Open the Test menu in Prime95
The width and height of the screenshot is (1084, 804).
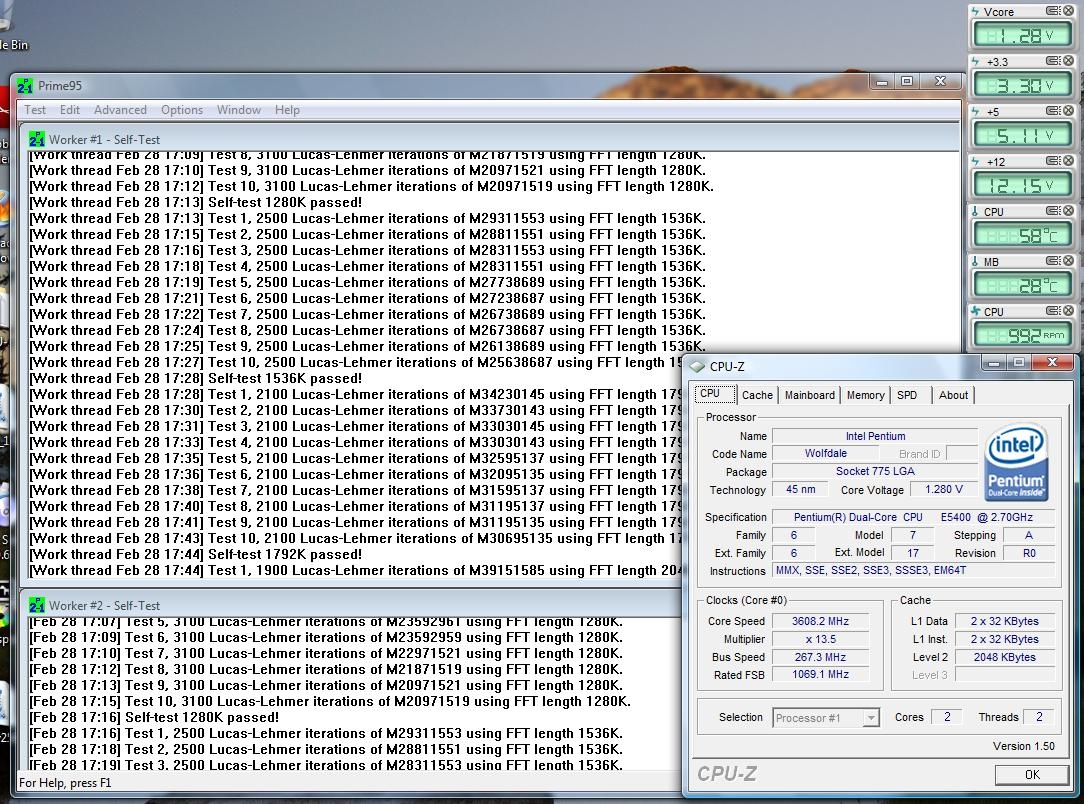pyautogui.click(x=35, y=110)
